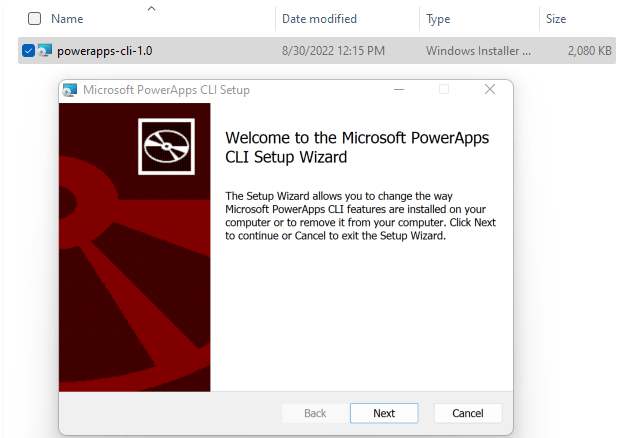This screenshot has width=619, height=438.
Task: Cancel the Setup Wizard
Action: click(467, 413)
